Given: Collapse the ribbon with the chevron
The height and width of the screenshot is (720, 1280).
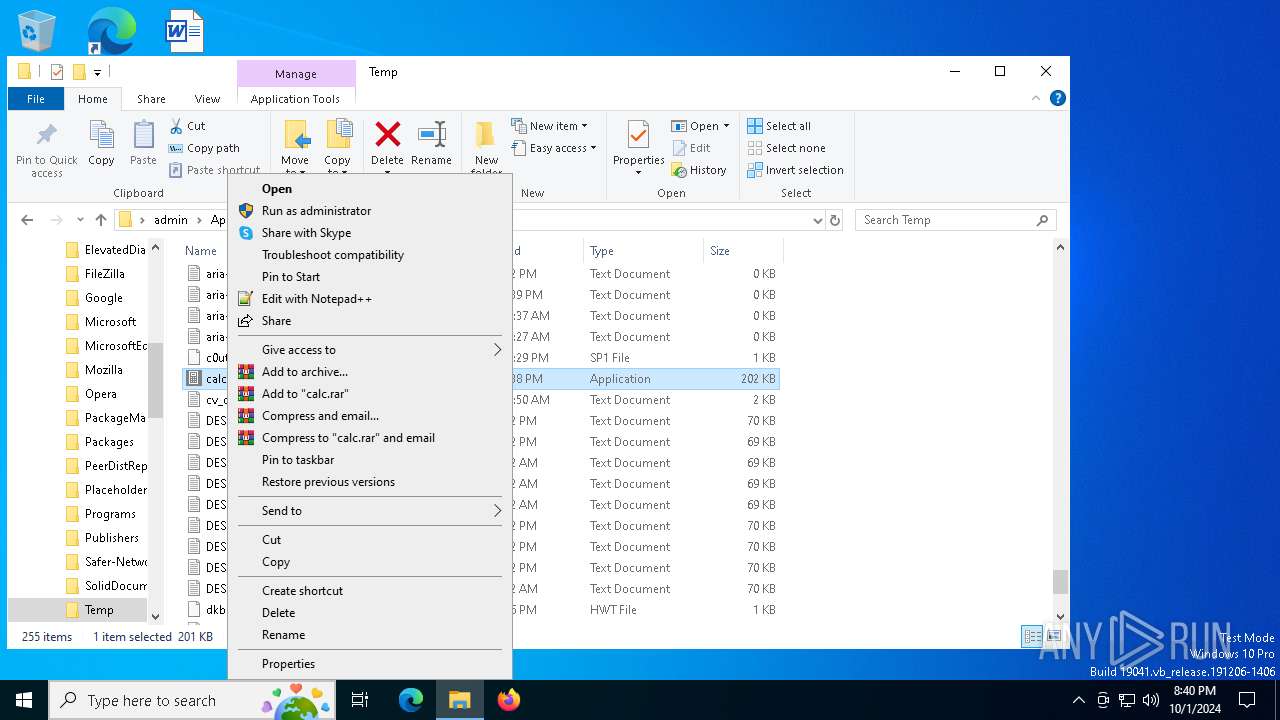Looking at the screenshot, I should tap(1036, 98).
